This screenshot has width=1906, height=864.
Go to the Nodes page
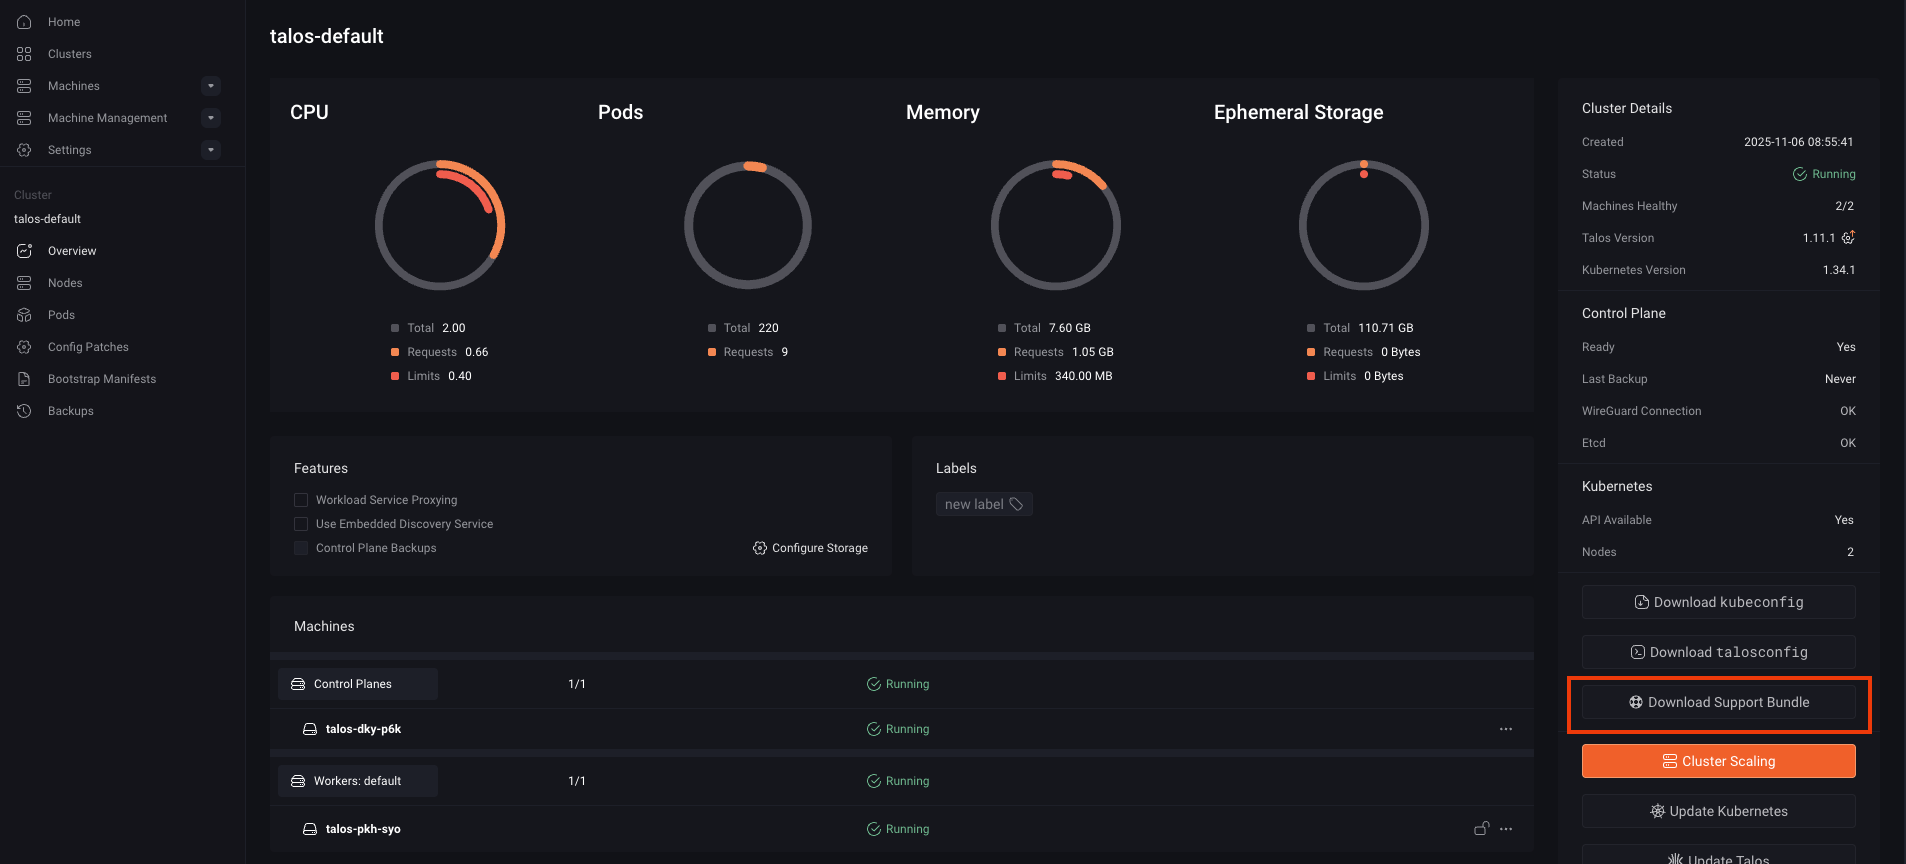click(x=65, y=283)
